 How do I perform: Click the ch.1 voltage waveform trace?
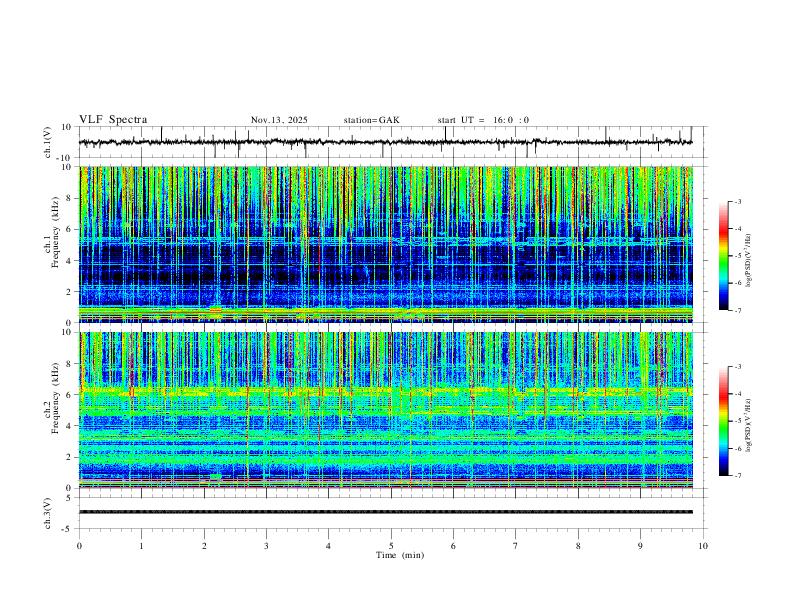pyautogui.click(x=385, y=142)
